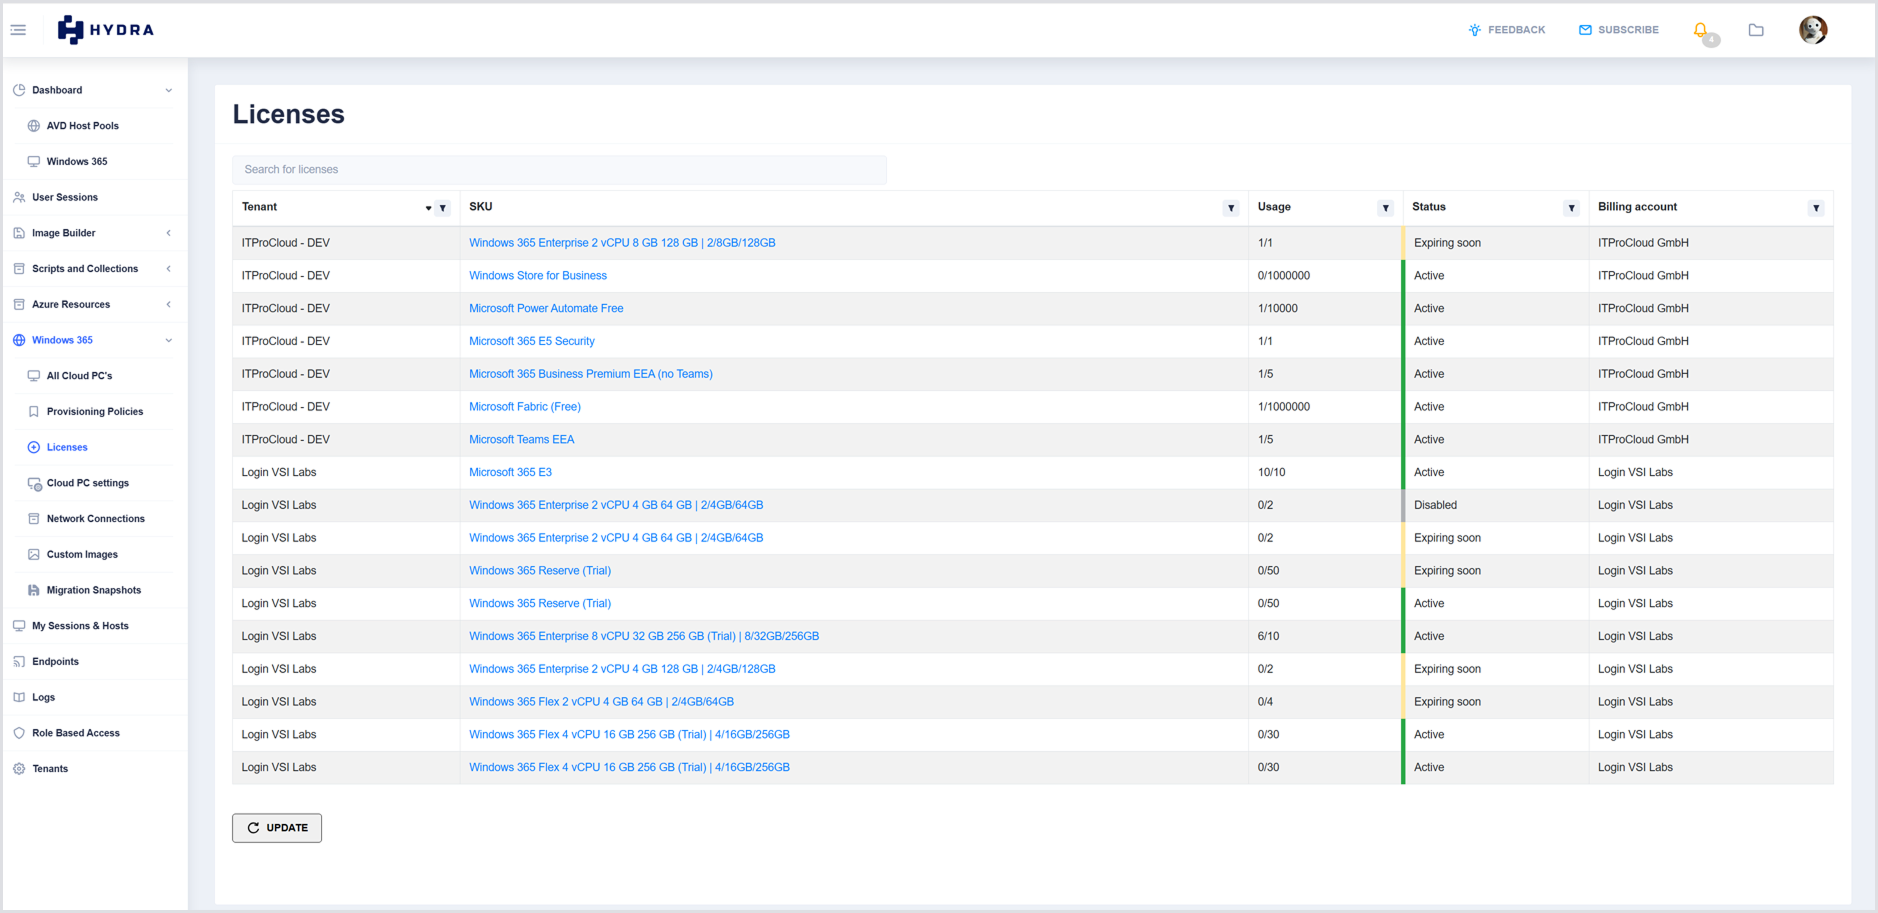Click the Windows 365 globe icon
Image resolution: width=1878 pixels, height=913 pixels.
click(19, 341)
